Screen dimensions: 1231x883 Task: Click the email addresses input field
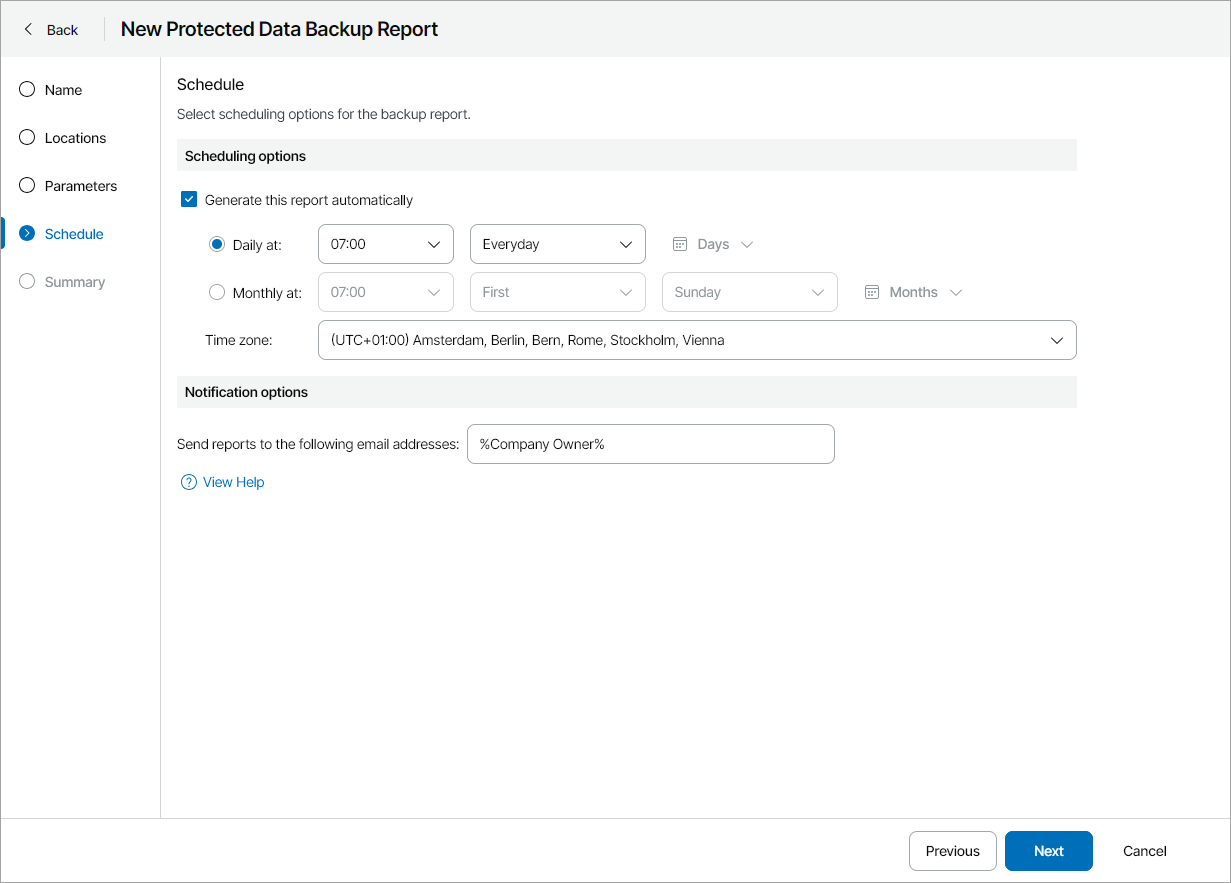pos(650,443)
